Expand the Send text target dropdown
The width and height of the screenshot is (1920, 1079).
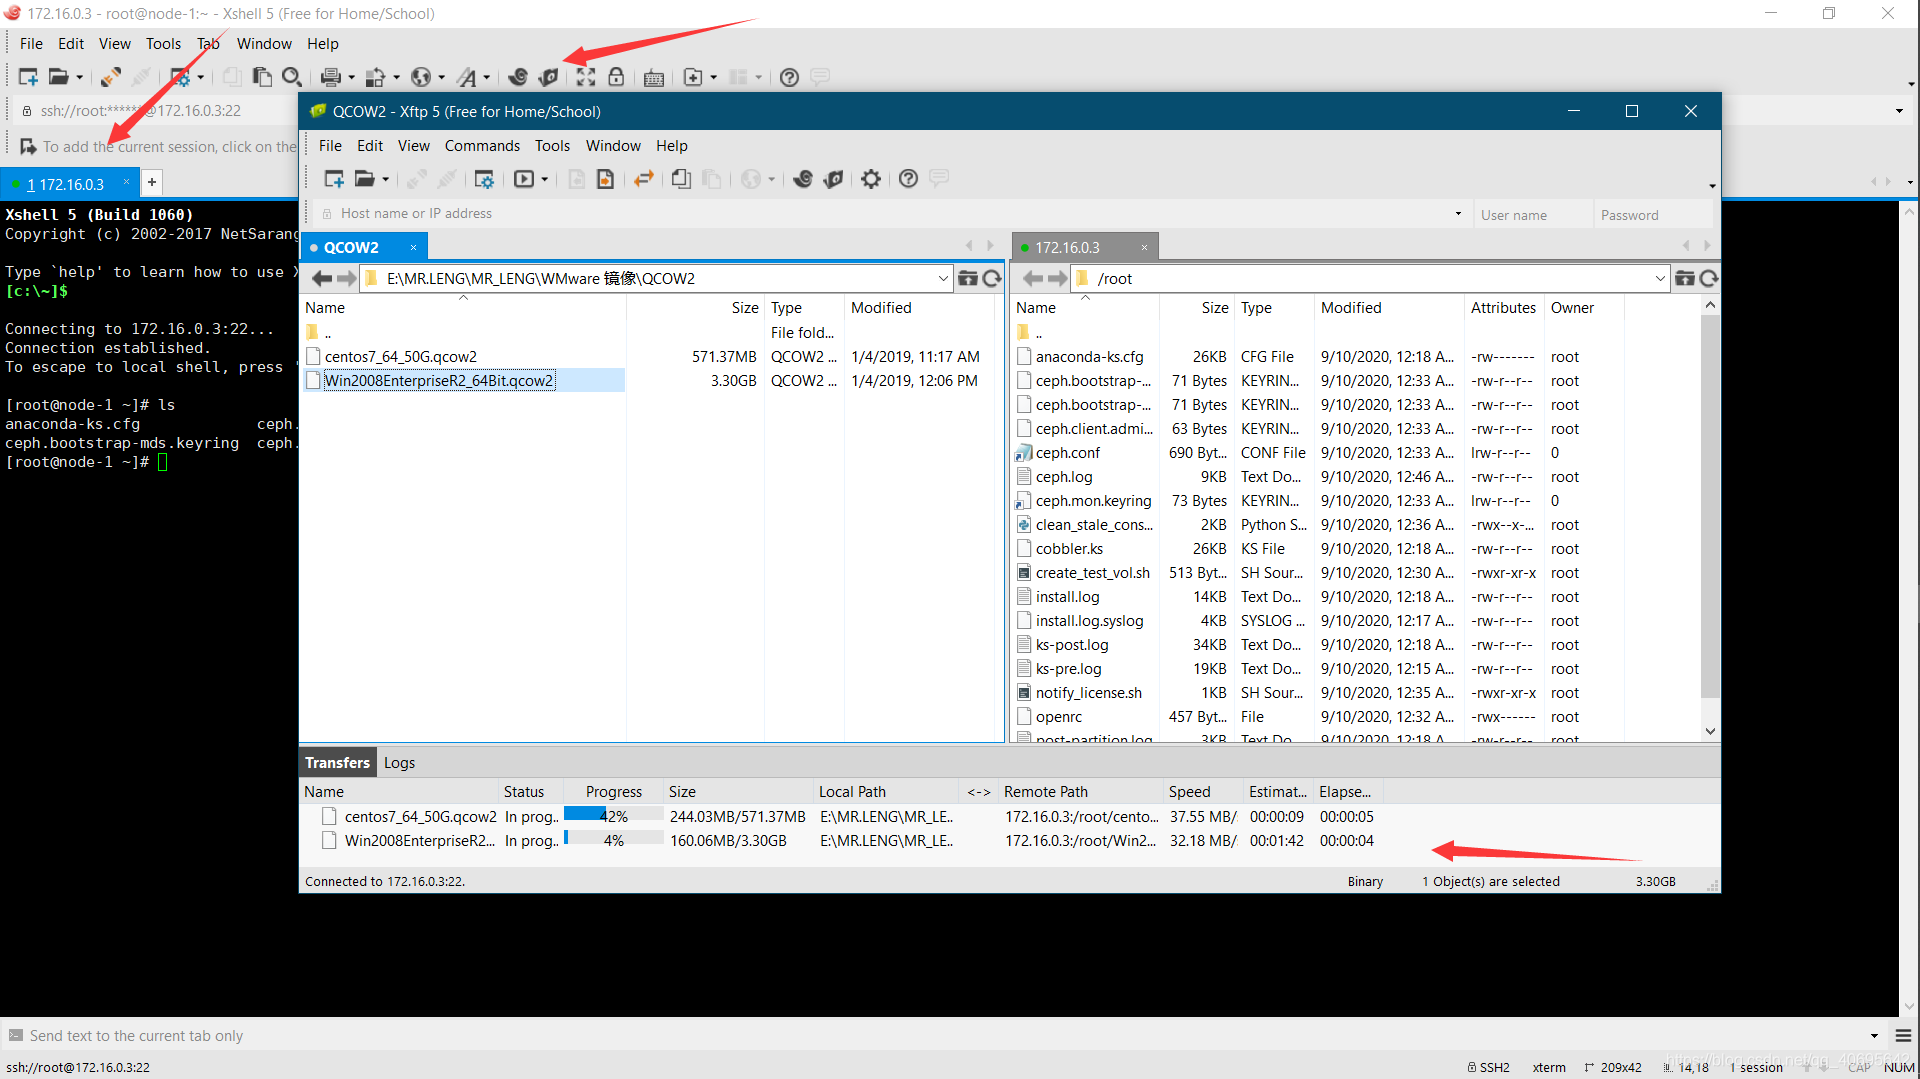(1874, 1036)
